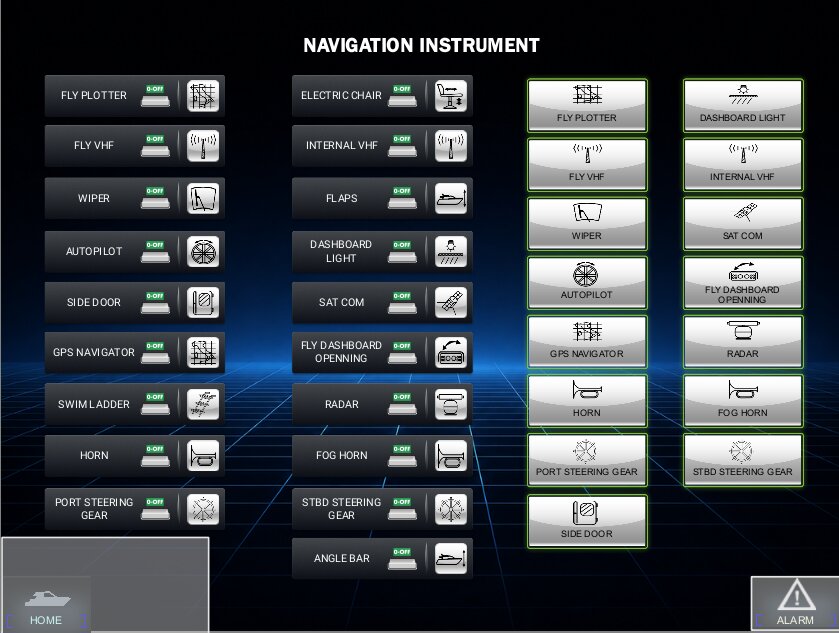The width and height of the screenshot is (839, 633).
Task: Click the Stbd Steering Gear label in middle list
Action: point(341,509)
